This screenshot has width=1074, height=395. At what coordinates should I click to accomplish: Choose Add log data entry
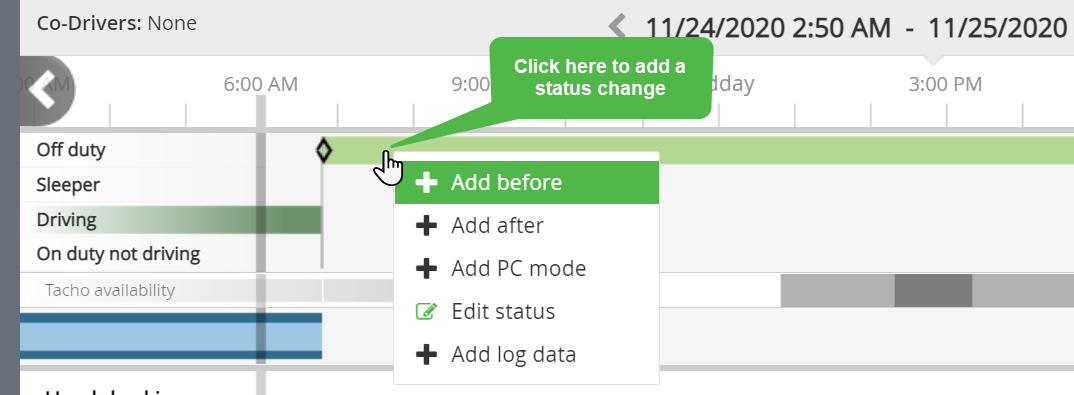tap(527, 355)
